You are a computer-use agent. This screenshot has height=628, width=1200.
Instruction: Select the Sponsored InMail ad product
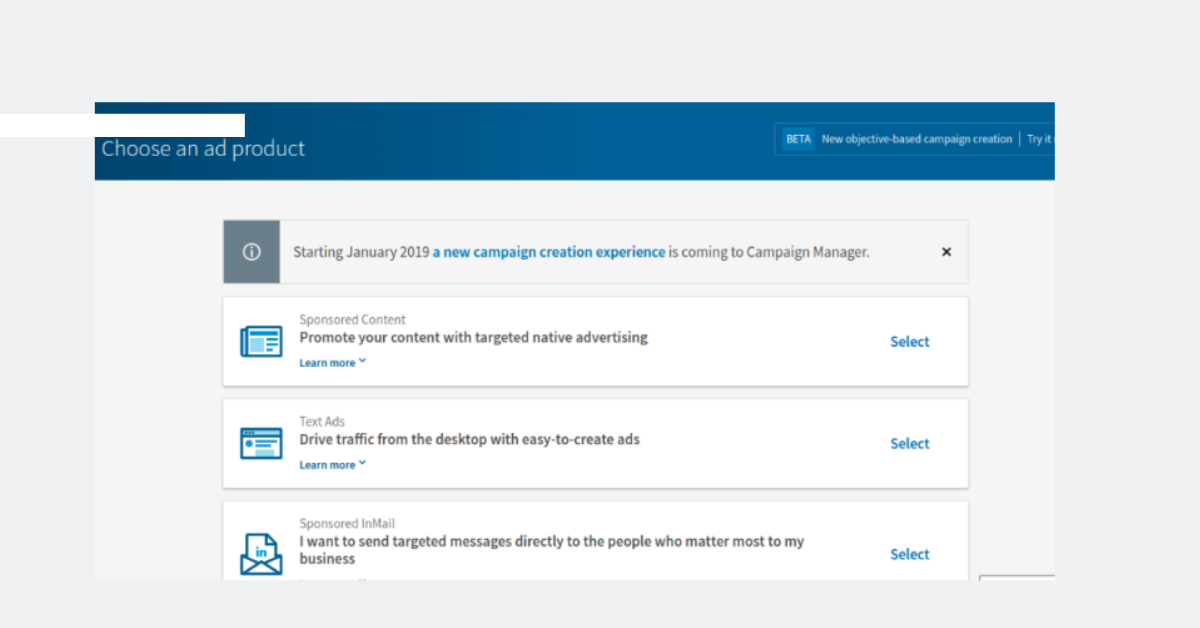(x=910, y=554)
